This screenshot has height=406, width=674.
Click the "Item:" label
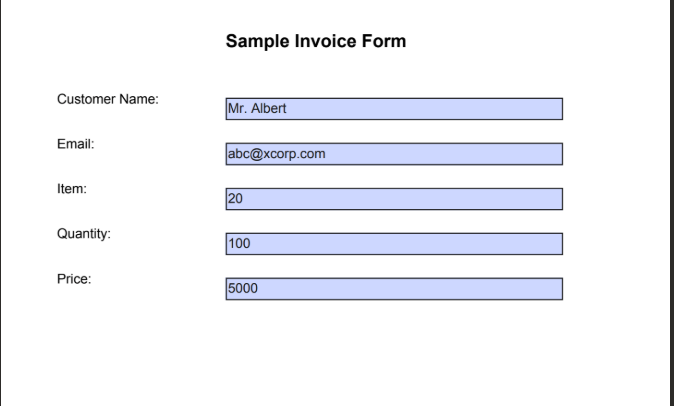coord(73,189)
